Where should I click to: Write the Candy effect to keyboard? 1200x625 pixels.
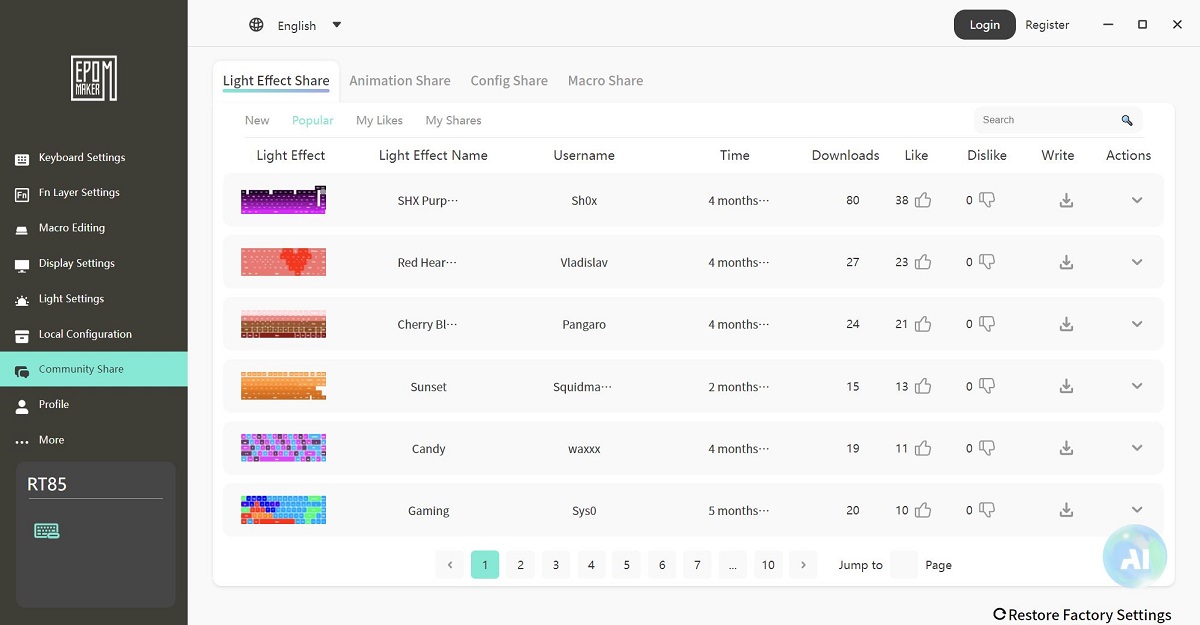1066,448
